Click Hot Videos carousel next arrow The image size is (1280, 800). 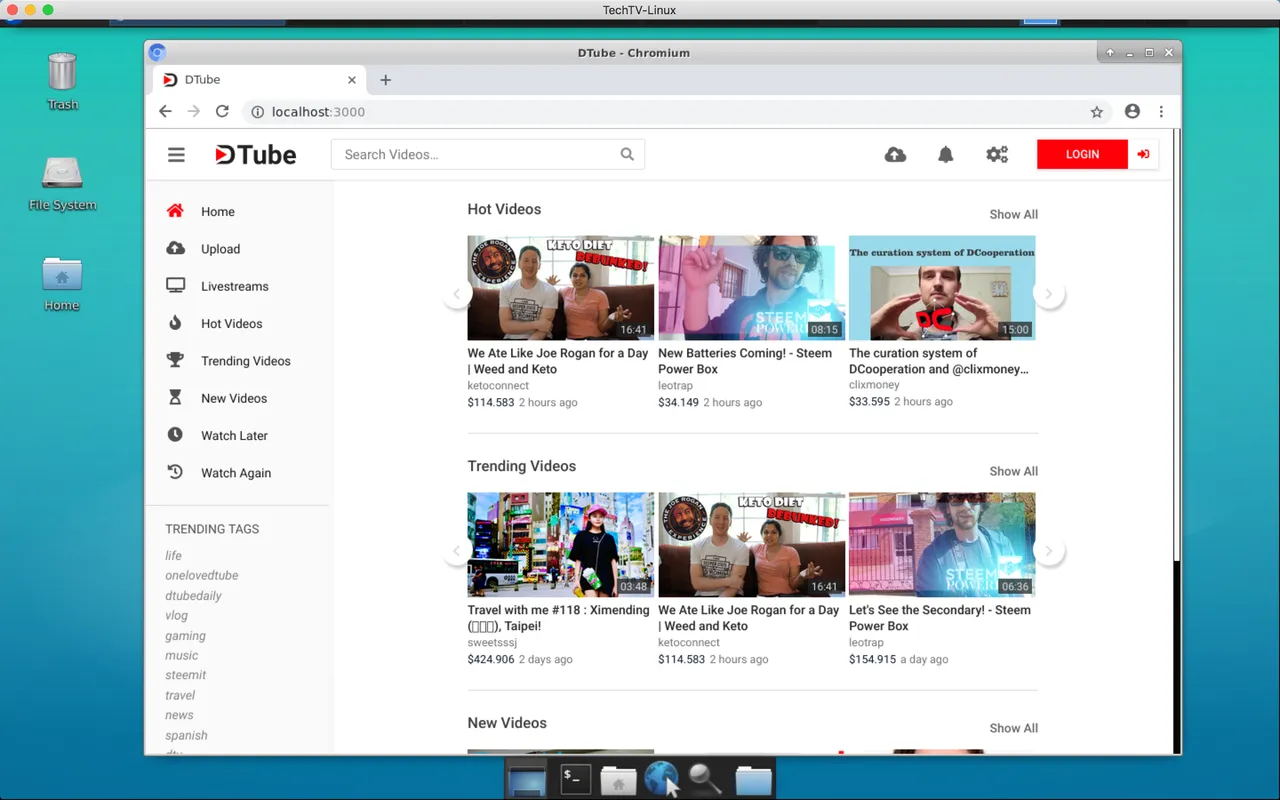[1048, 294]
